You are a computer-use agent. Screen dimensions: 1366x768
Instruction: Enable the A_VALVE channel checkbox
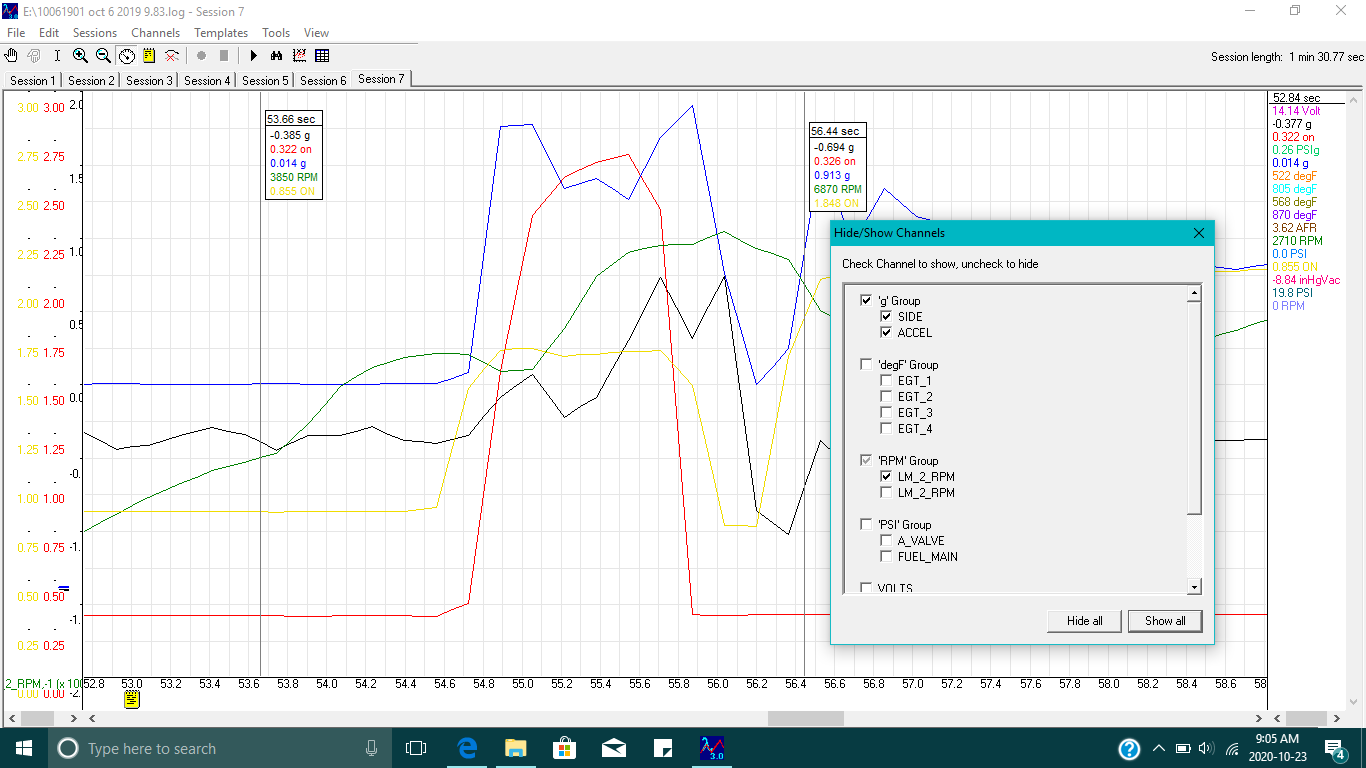tap(886, 540)
